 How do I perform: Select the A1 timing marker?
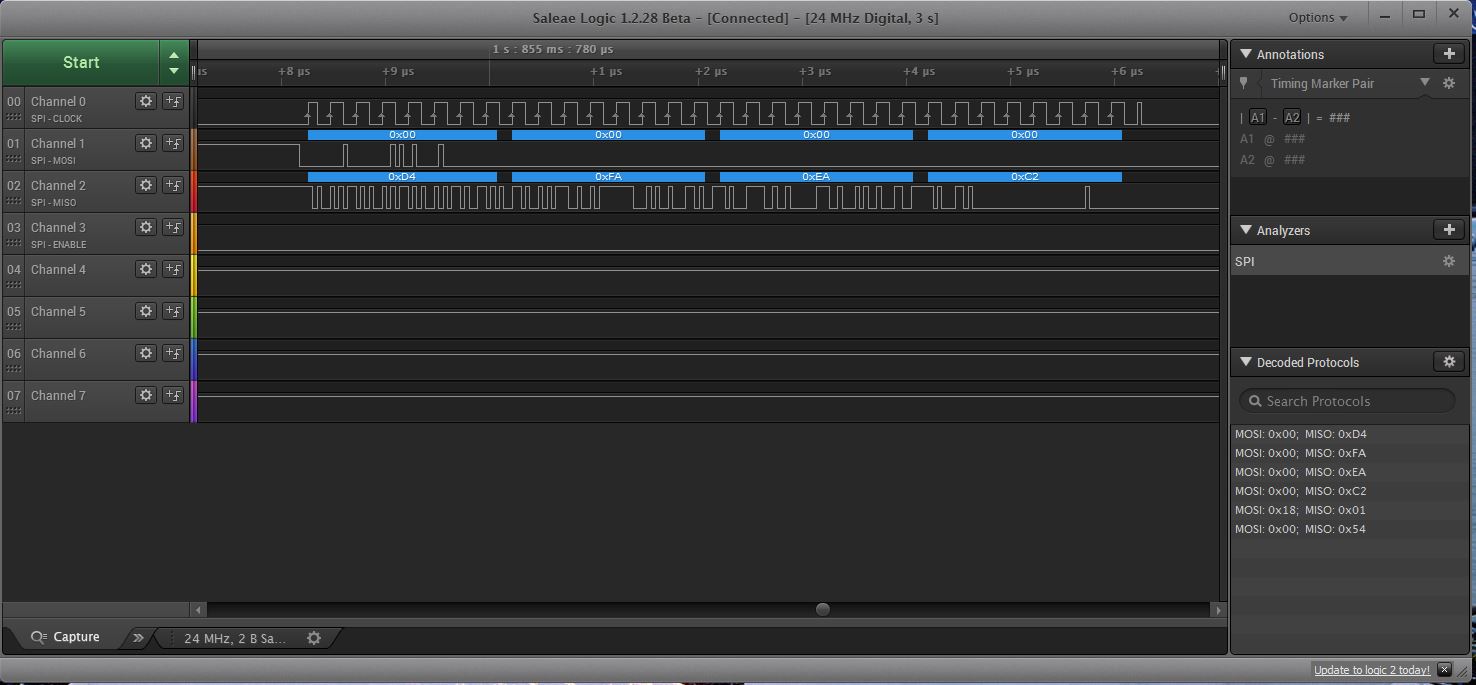pyautogui.click(x=1258, y=117)
